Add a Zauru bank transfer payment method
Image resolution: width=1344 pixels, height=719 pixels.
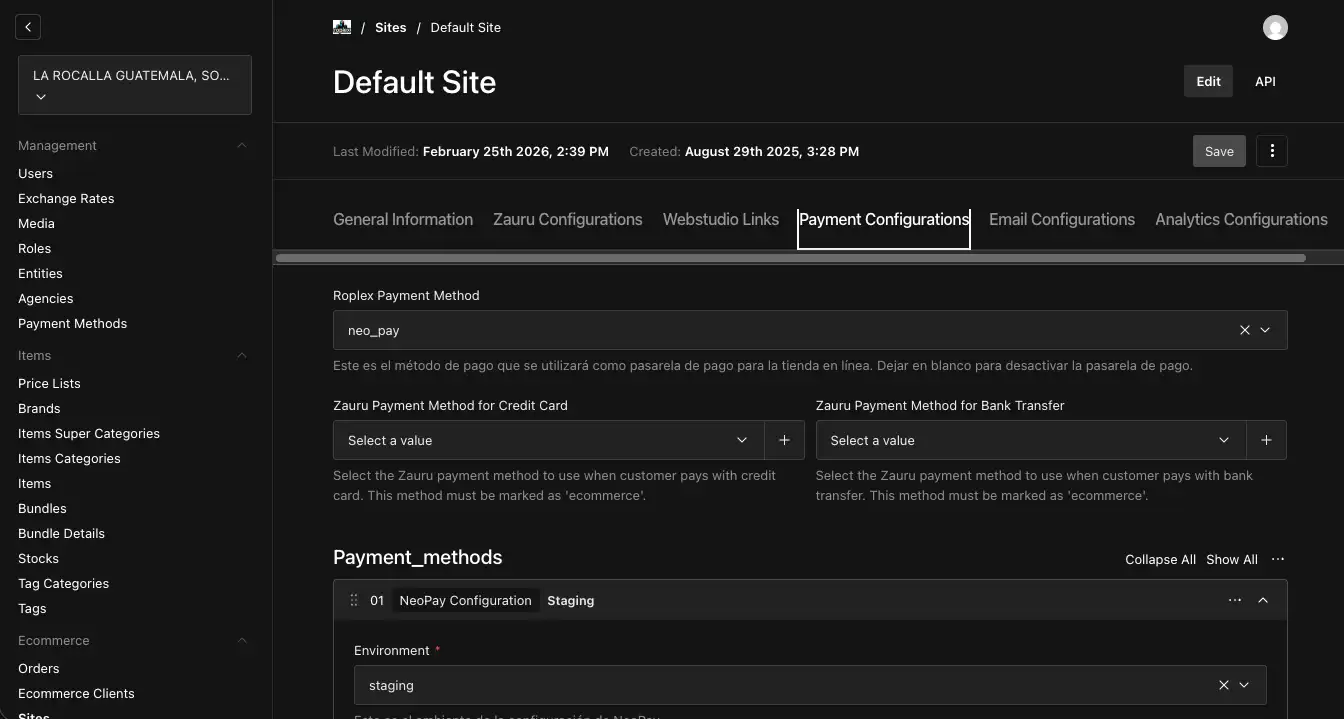1266,440
